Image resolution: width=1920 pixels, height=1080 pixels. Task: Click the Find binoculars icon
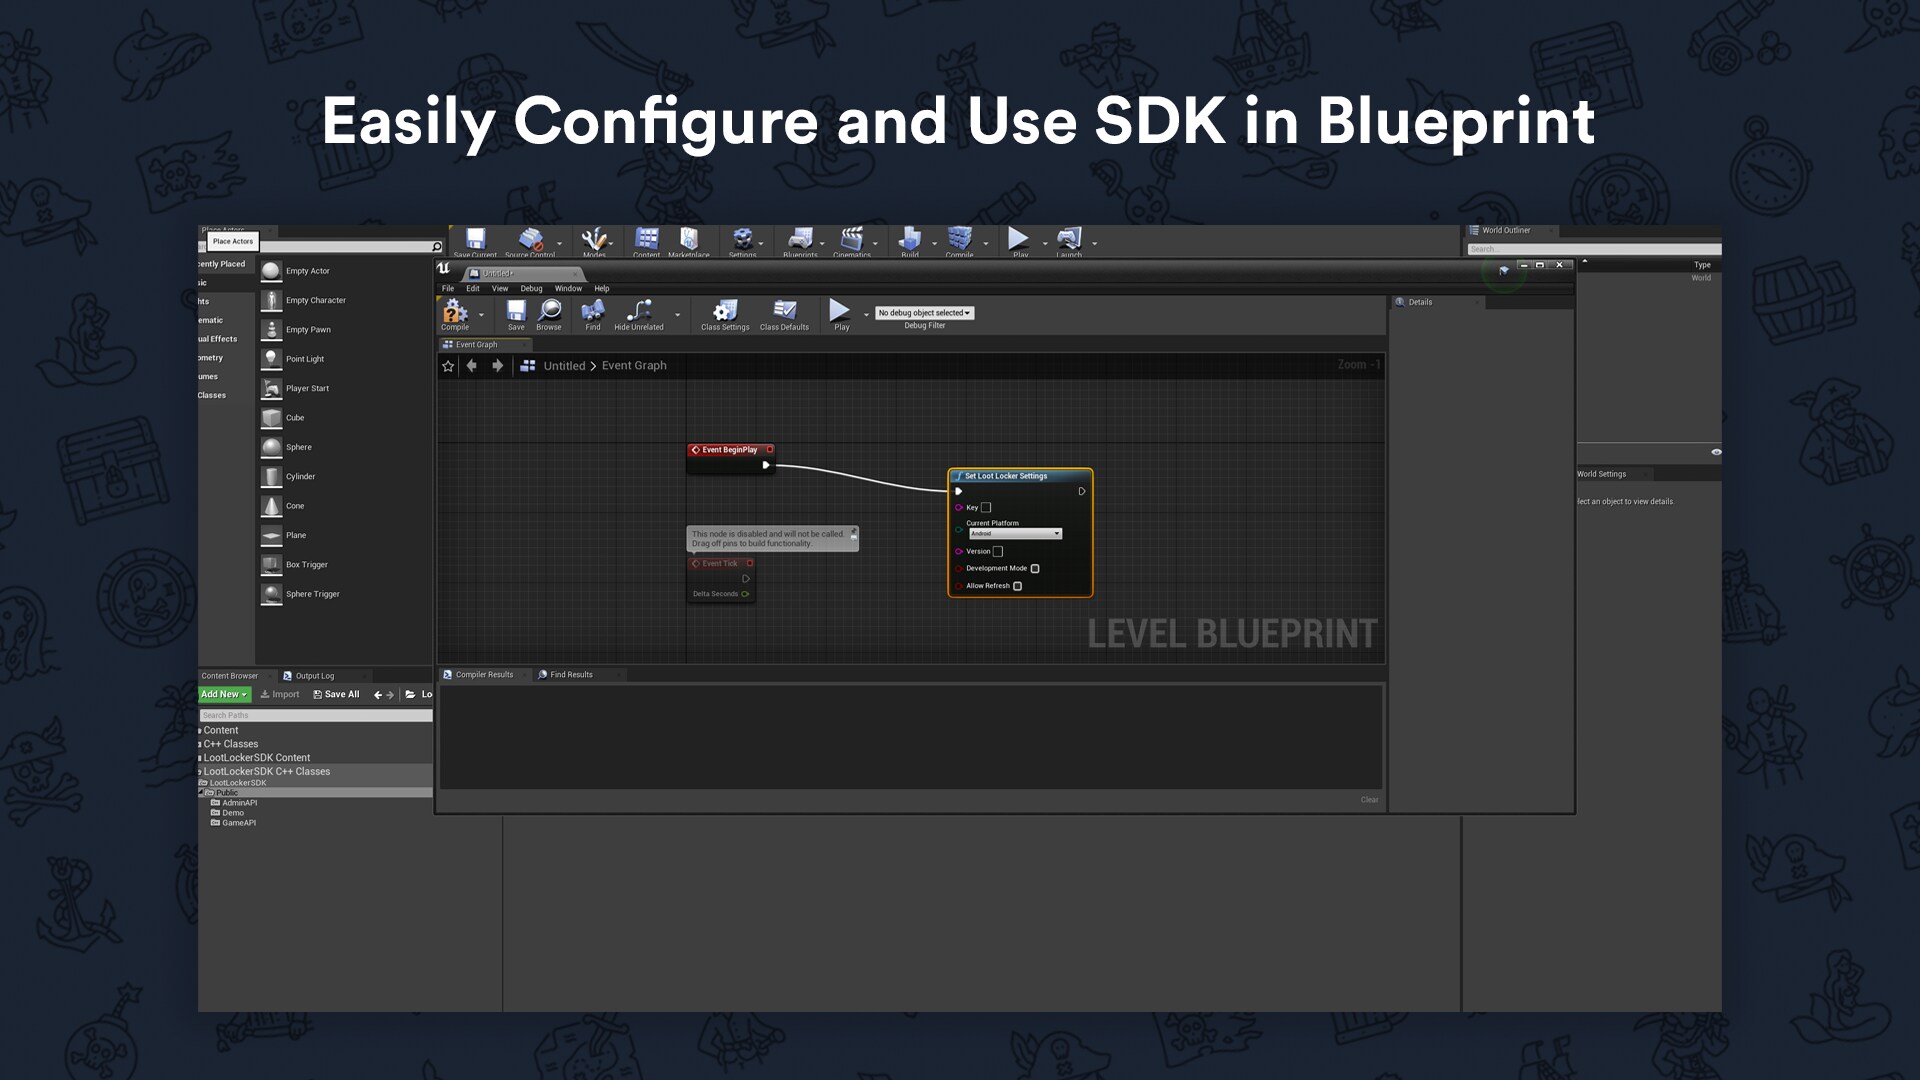[x=593, y=311]
